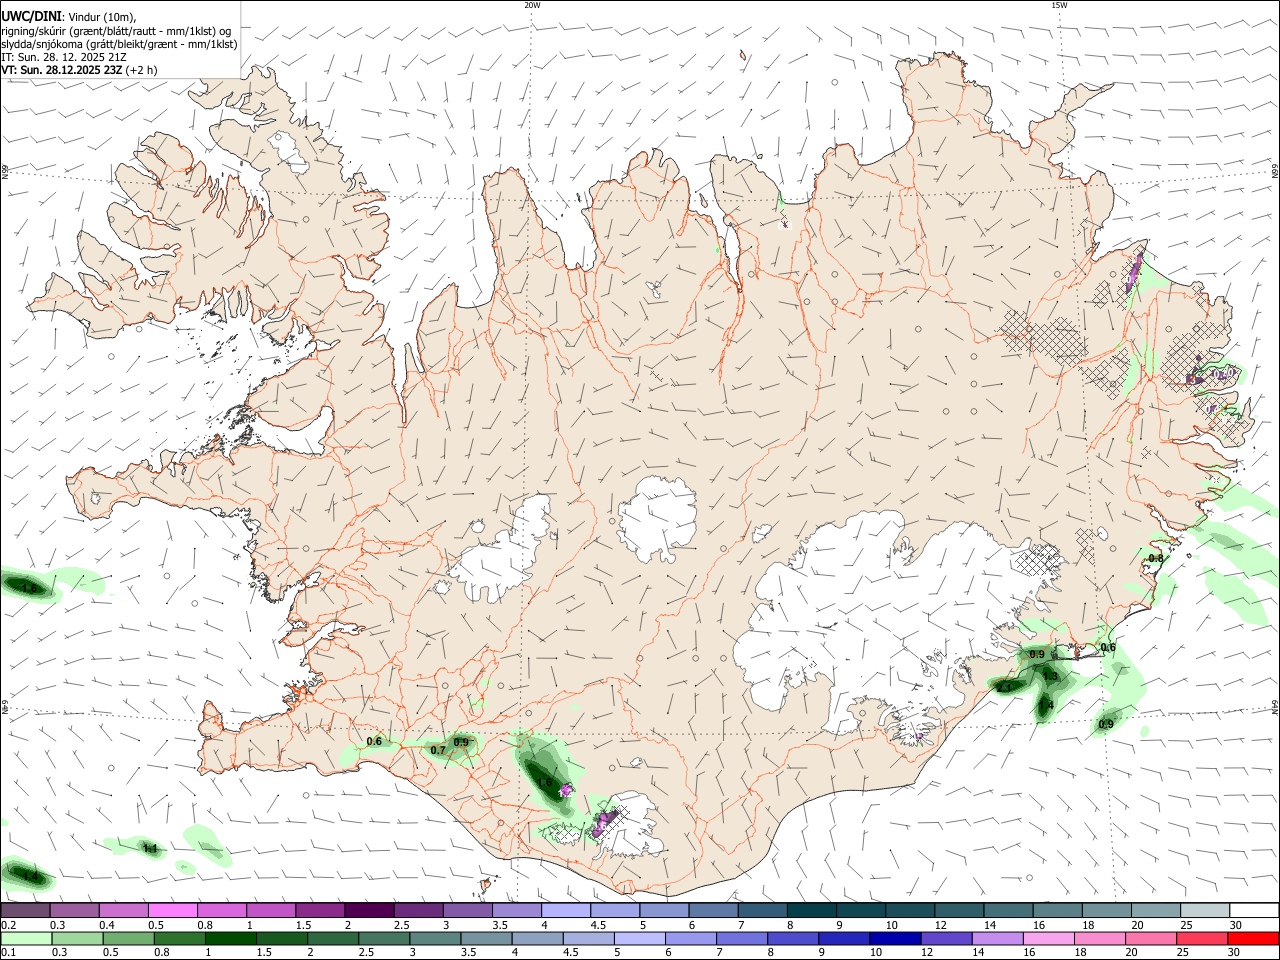This screenshot has width=1280, height=960.
Task: Click bottom-row red swatch between 25 and 30
Action: tap(1201, 939)
